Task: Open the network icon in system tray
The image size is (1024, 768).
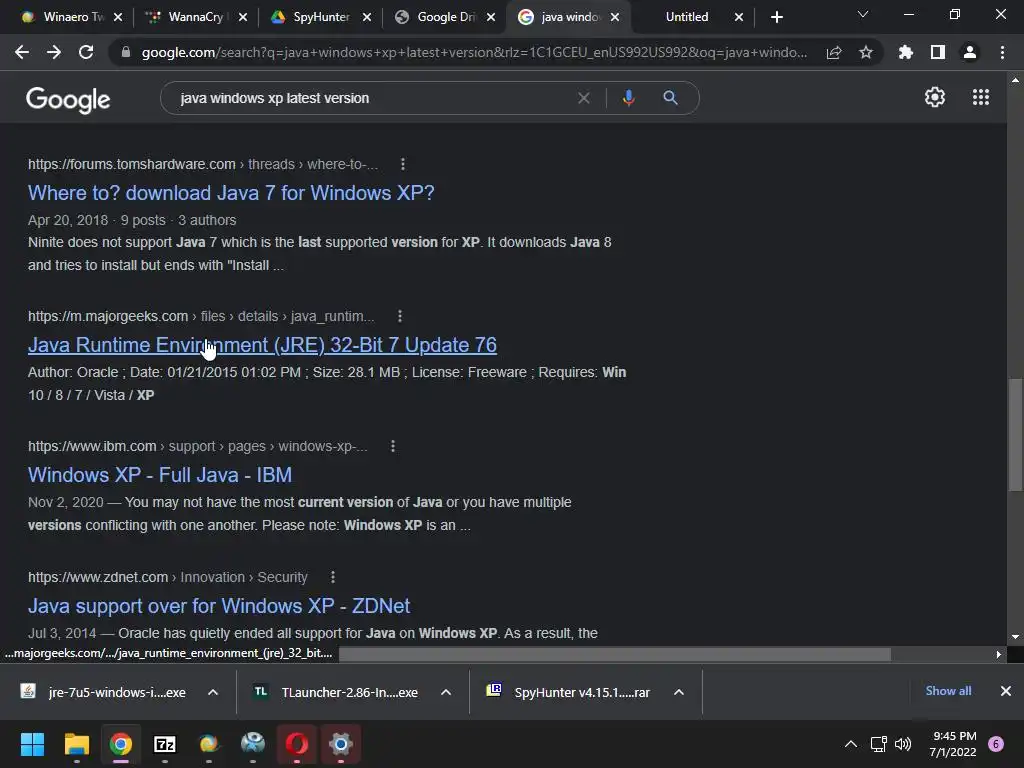Action: [x=878, y=744]
